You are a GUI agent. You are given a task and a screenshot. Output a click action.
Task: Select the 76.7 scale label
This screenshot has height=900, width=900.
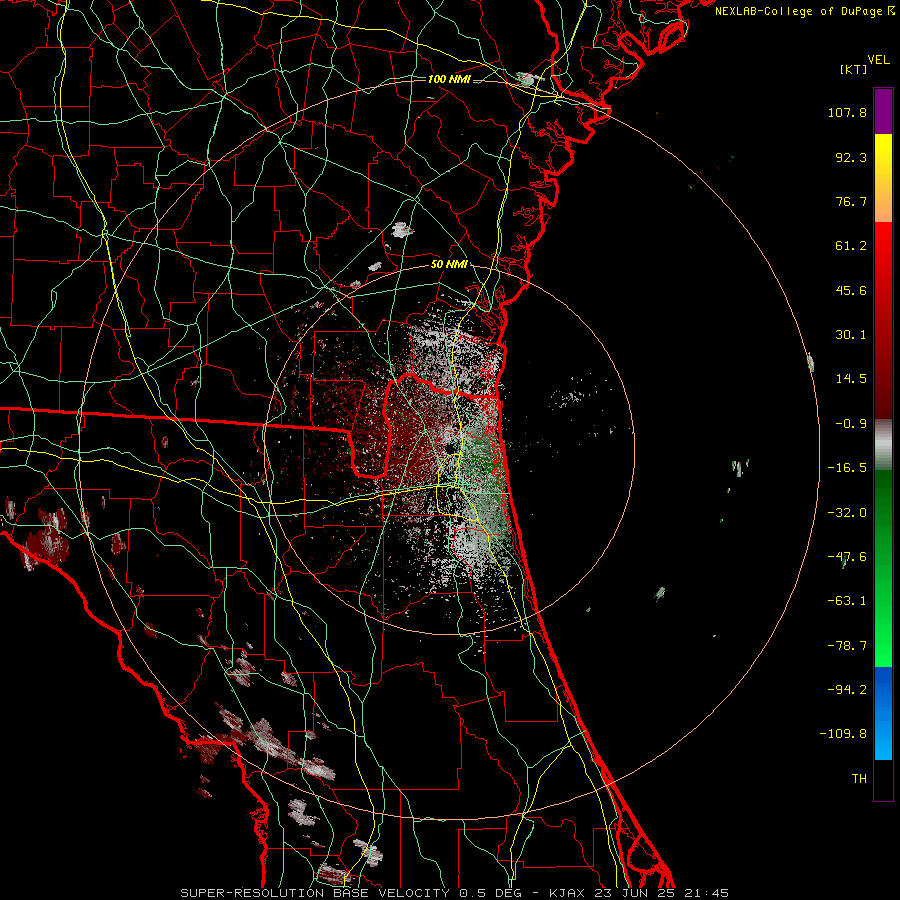pyautogui.click(x=851, y=201)
